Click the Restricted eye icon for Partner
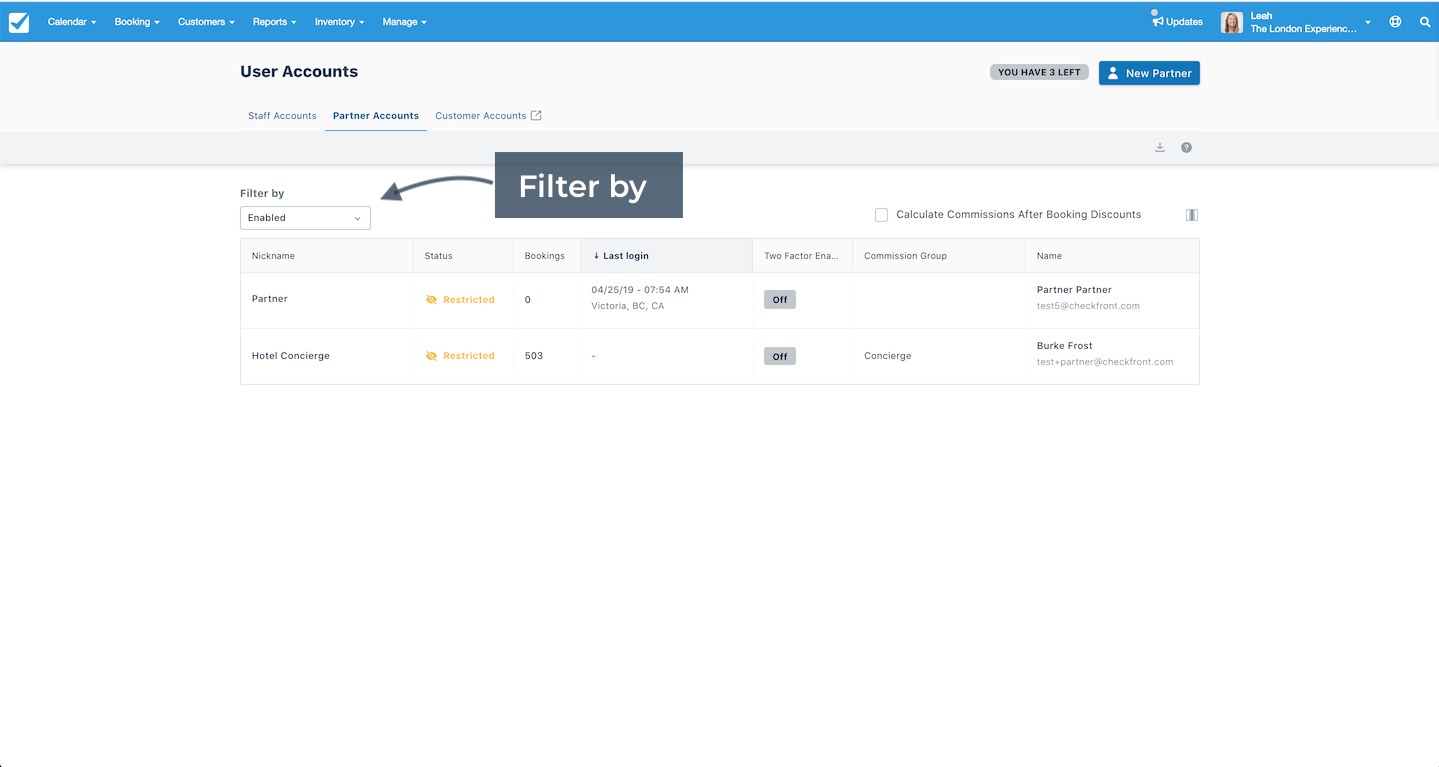Screen dimensions: 1439x767 pos(432,300)
